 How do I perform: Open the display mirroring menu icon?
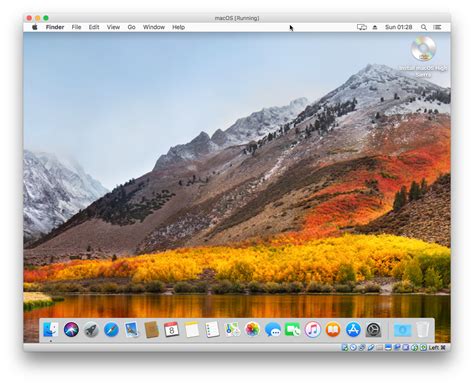coord(362,27)
